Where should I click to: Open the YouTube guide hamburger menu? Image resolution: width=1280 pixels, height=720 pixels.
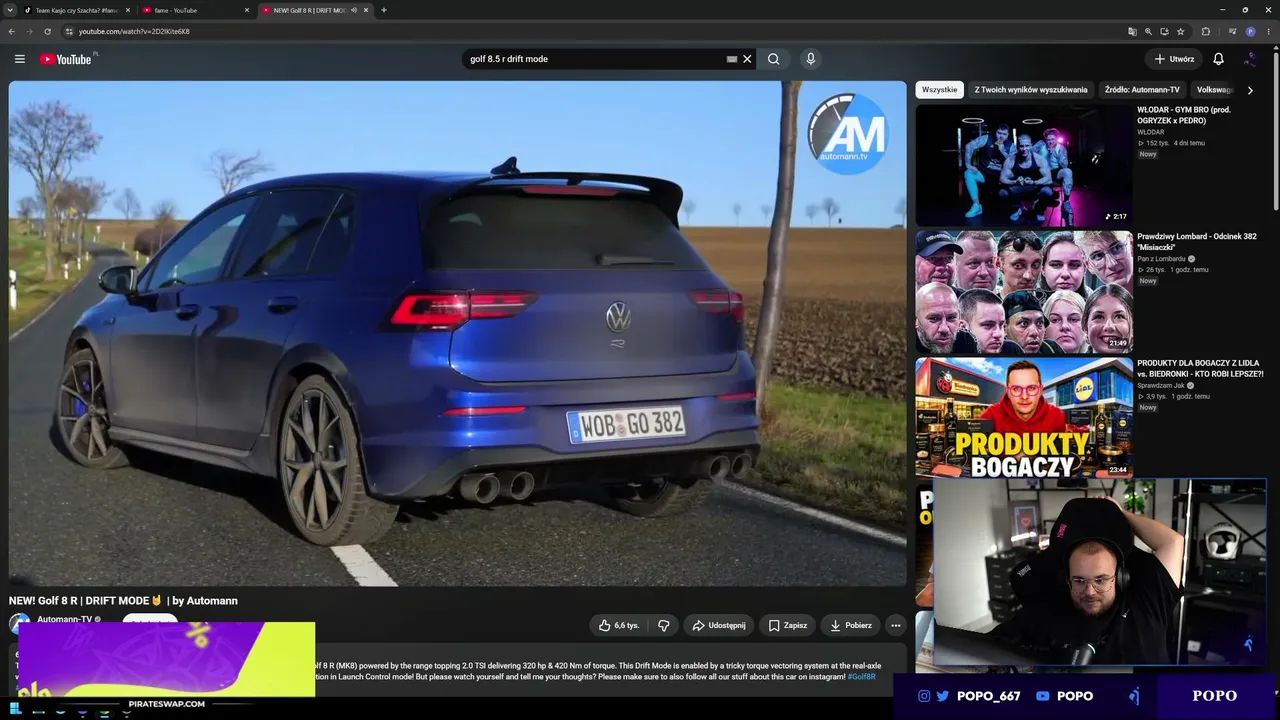pyautogui.click(x=19, y=59)
